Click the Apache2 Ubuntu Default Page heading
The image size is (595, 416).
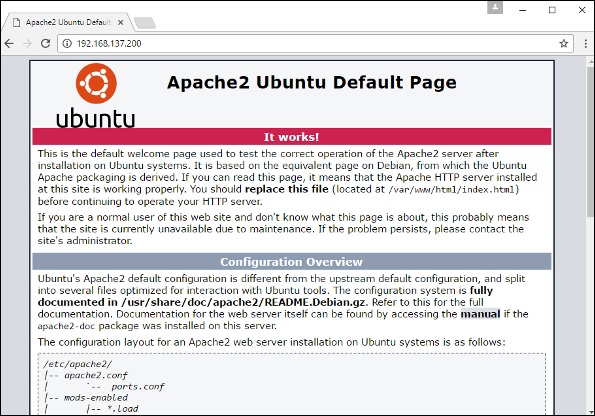coord(312,82)
